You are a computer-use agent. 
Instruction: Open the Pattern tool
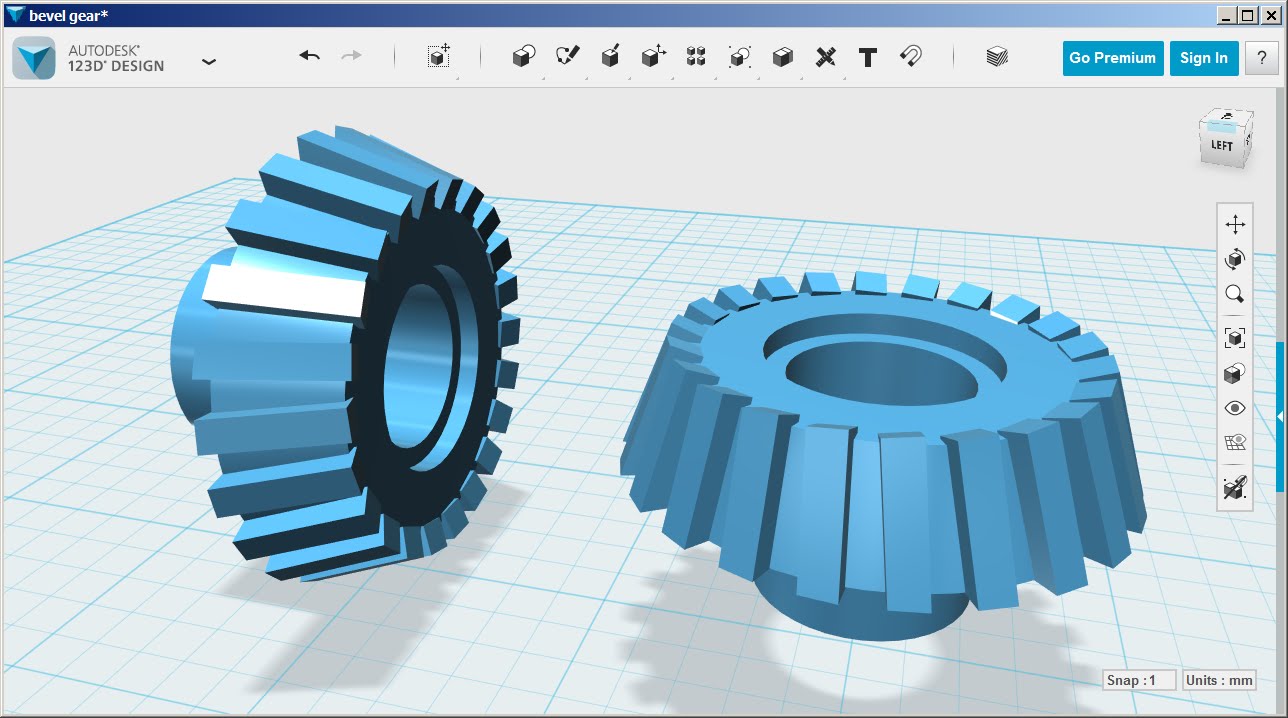coord(696,57)
